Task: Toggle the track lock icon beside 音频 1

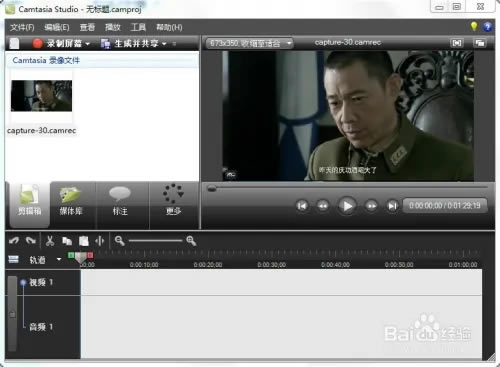Action: pyautogui.click(x=12, y=314)
